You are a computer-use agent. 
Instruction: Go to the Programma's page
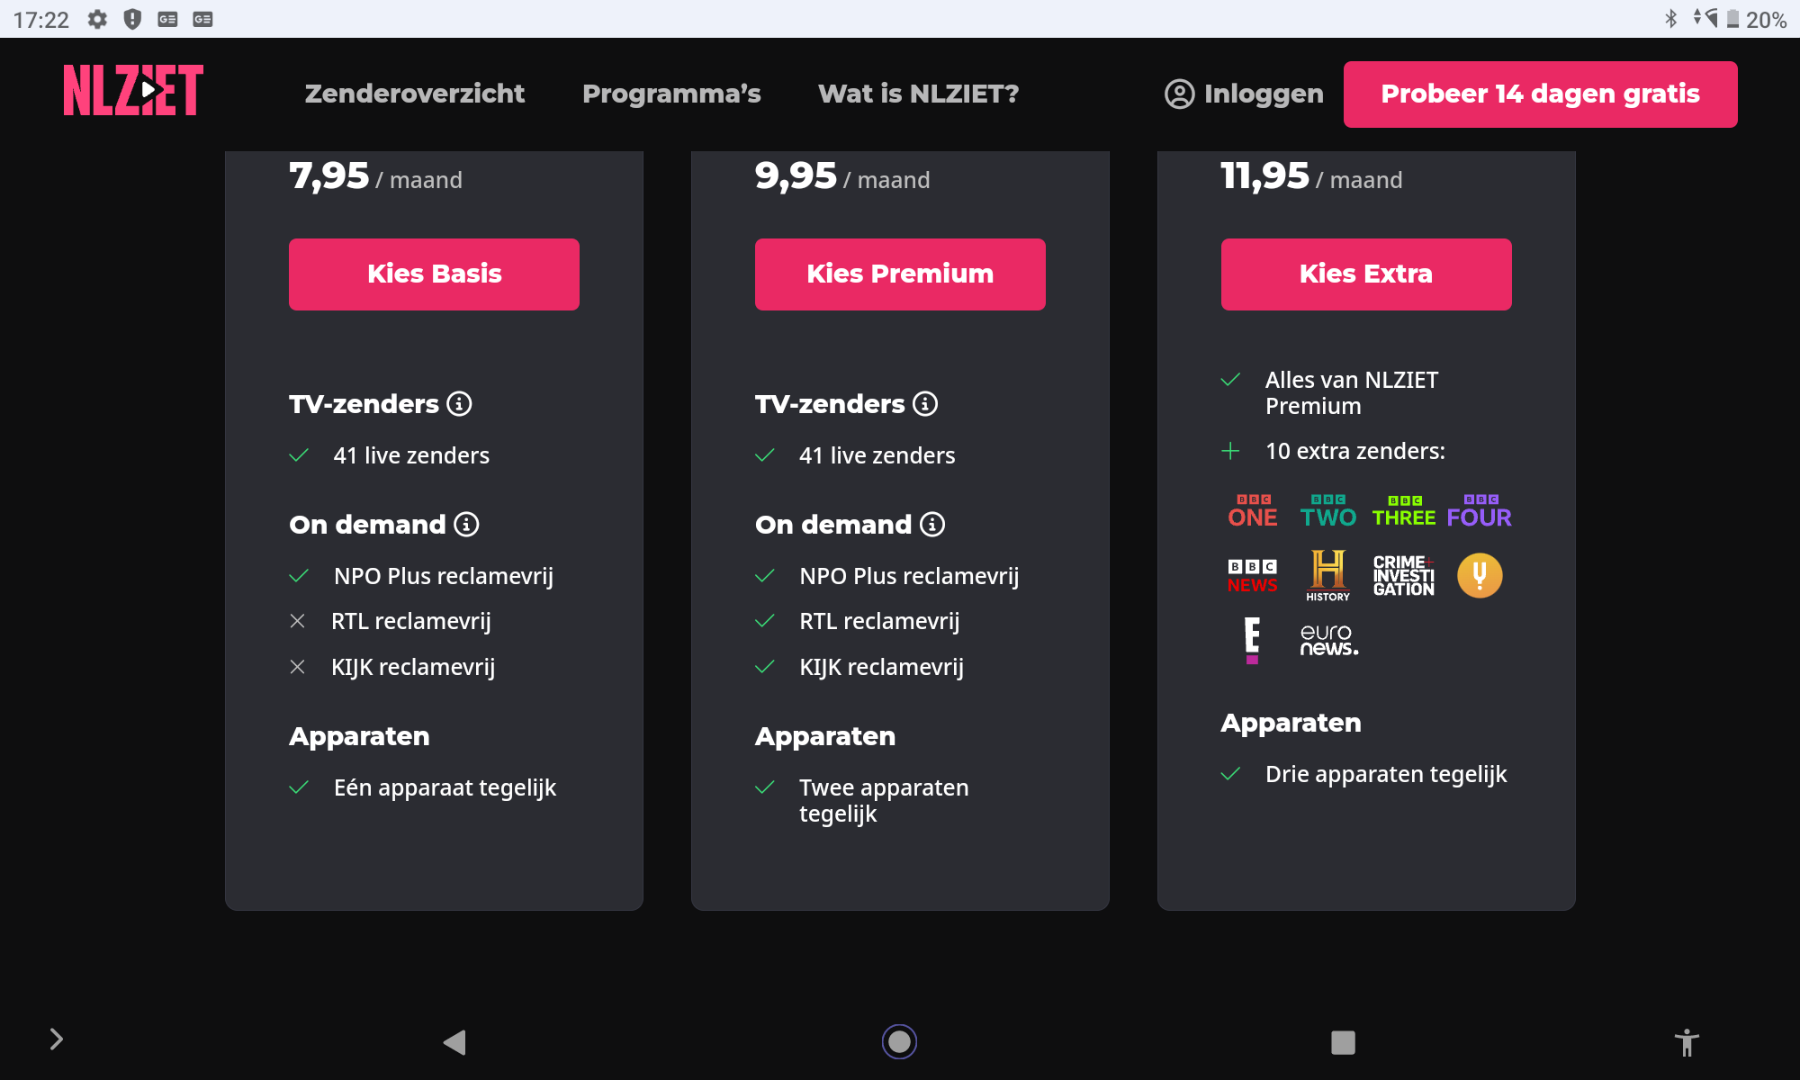click(x=671, y=94)
